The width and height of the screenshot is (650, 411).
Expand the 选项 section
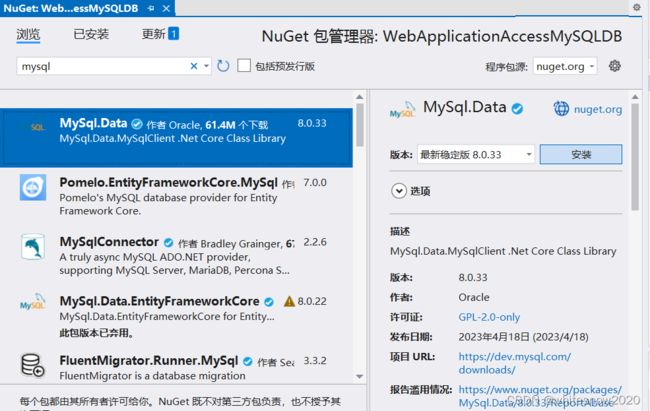[x=399, y=191]
